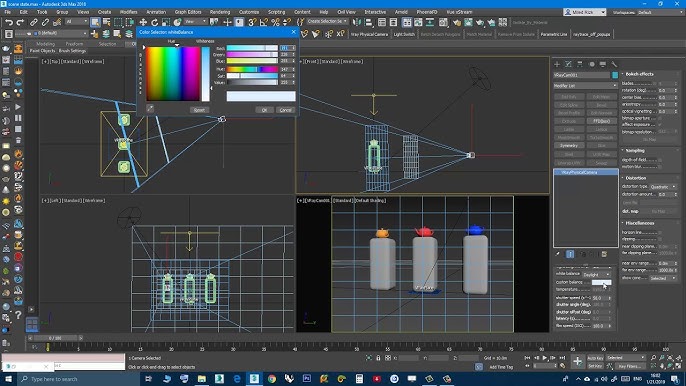Enable the Percent Snap toggle icon
This screenshot has height=386, width=686.
click(275, 22)
